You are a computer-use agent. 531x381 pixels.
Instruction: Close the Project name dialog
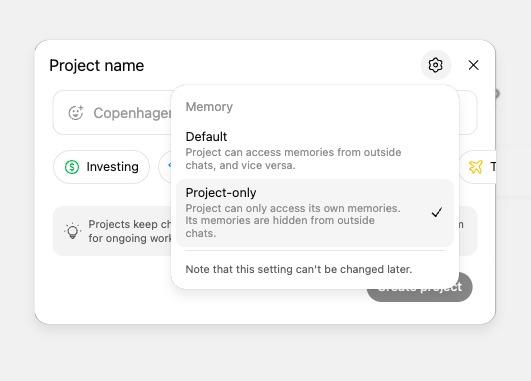point(473,65)
